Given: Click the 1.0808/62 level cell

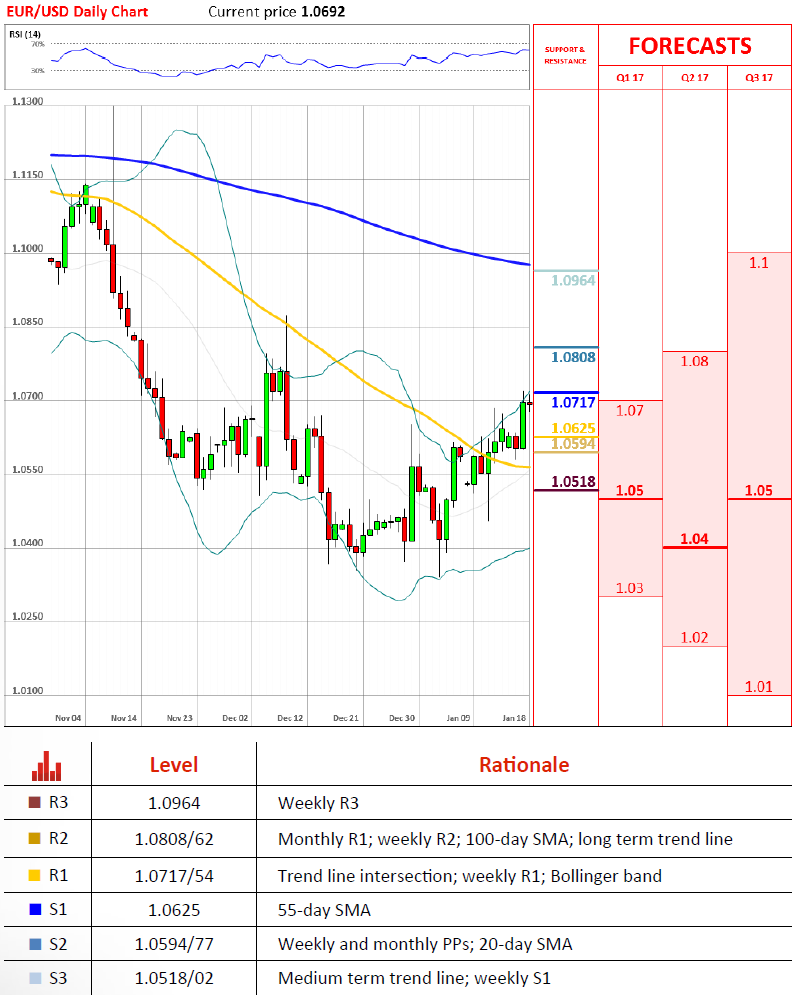Looking at the screenshot, I should coord(174,839).
